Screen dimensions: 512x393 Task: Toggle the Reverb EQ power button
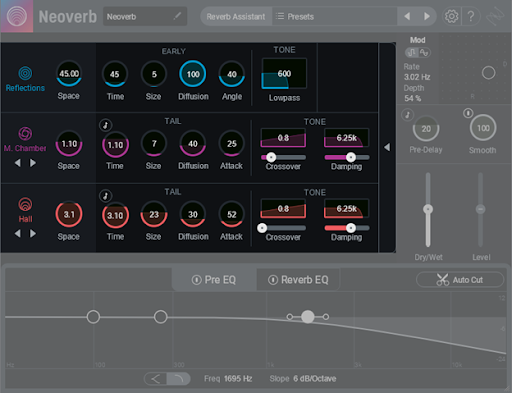[273, 280]
